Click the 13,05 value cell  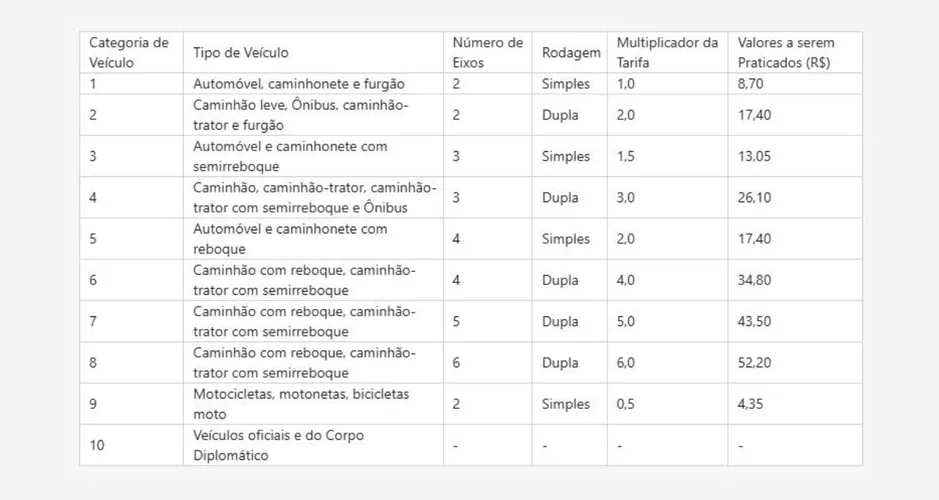tap(753, 156)
